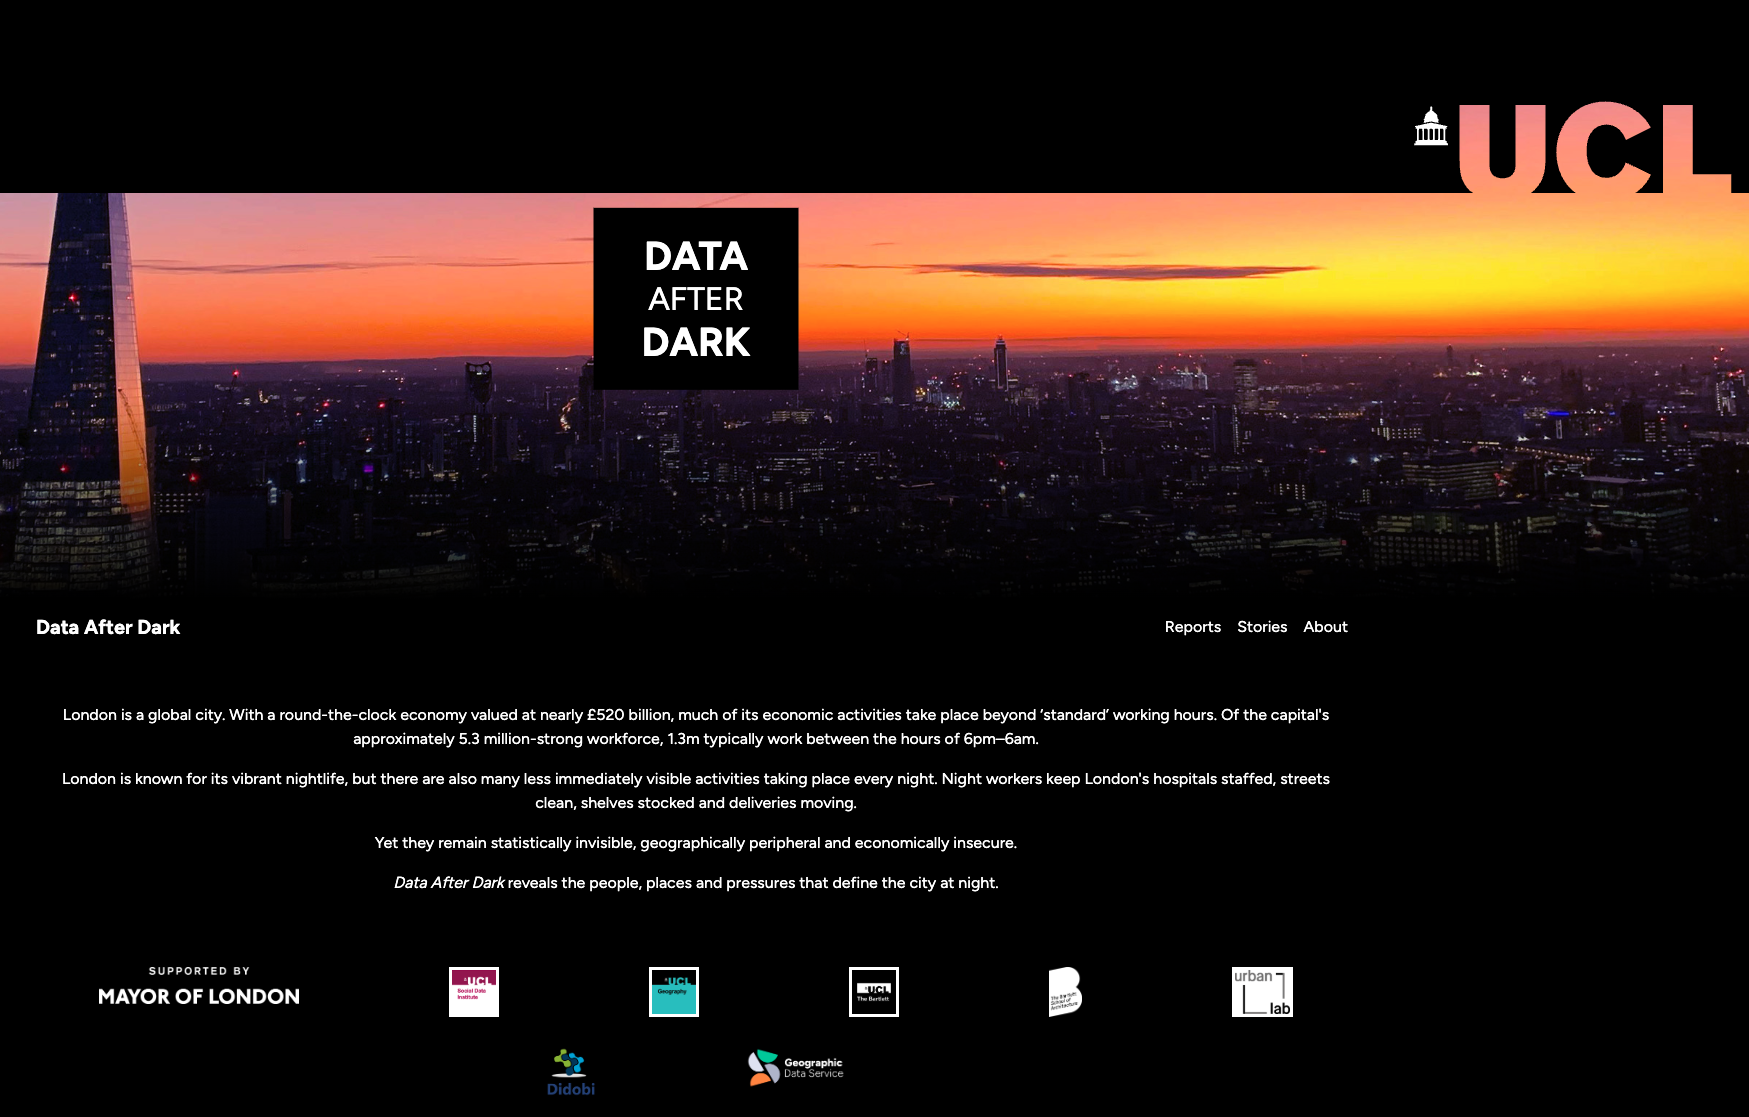Image resolution: width=1749 pixels, height=1117 pixels.
Task: Click the Shard skyscraper in hero image
Action: pos(85,400)
